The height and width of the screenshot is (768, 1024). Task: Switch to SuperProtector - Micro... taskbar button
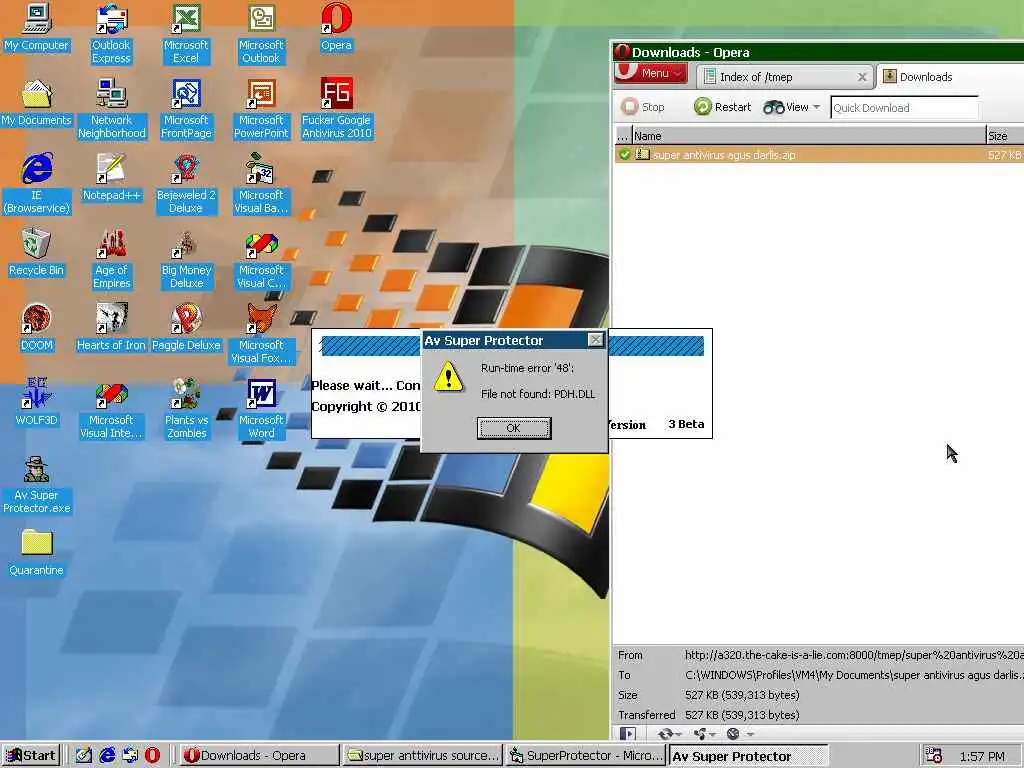pyautogui.click(x=586, y=756)
